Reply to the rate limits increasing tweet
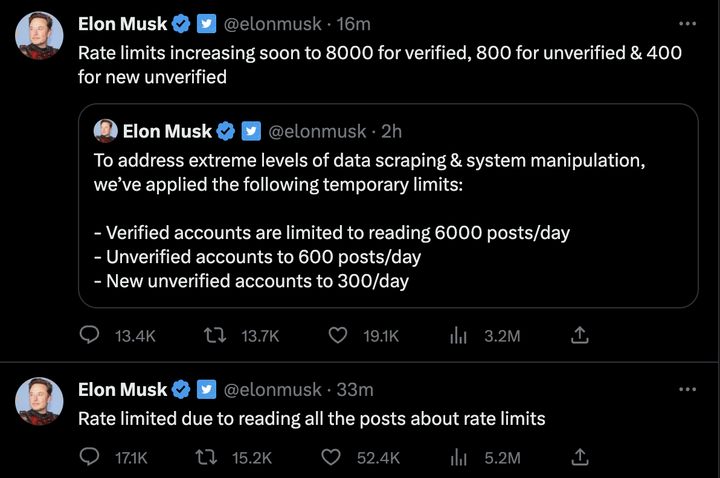720x478 pixels. [x=89, y=337]
